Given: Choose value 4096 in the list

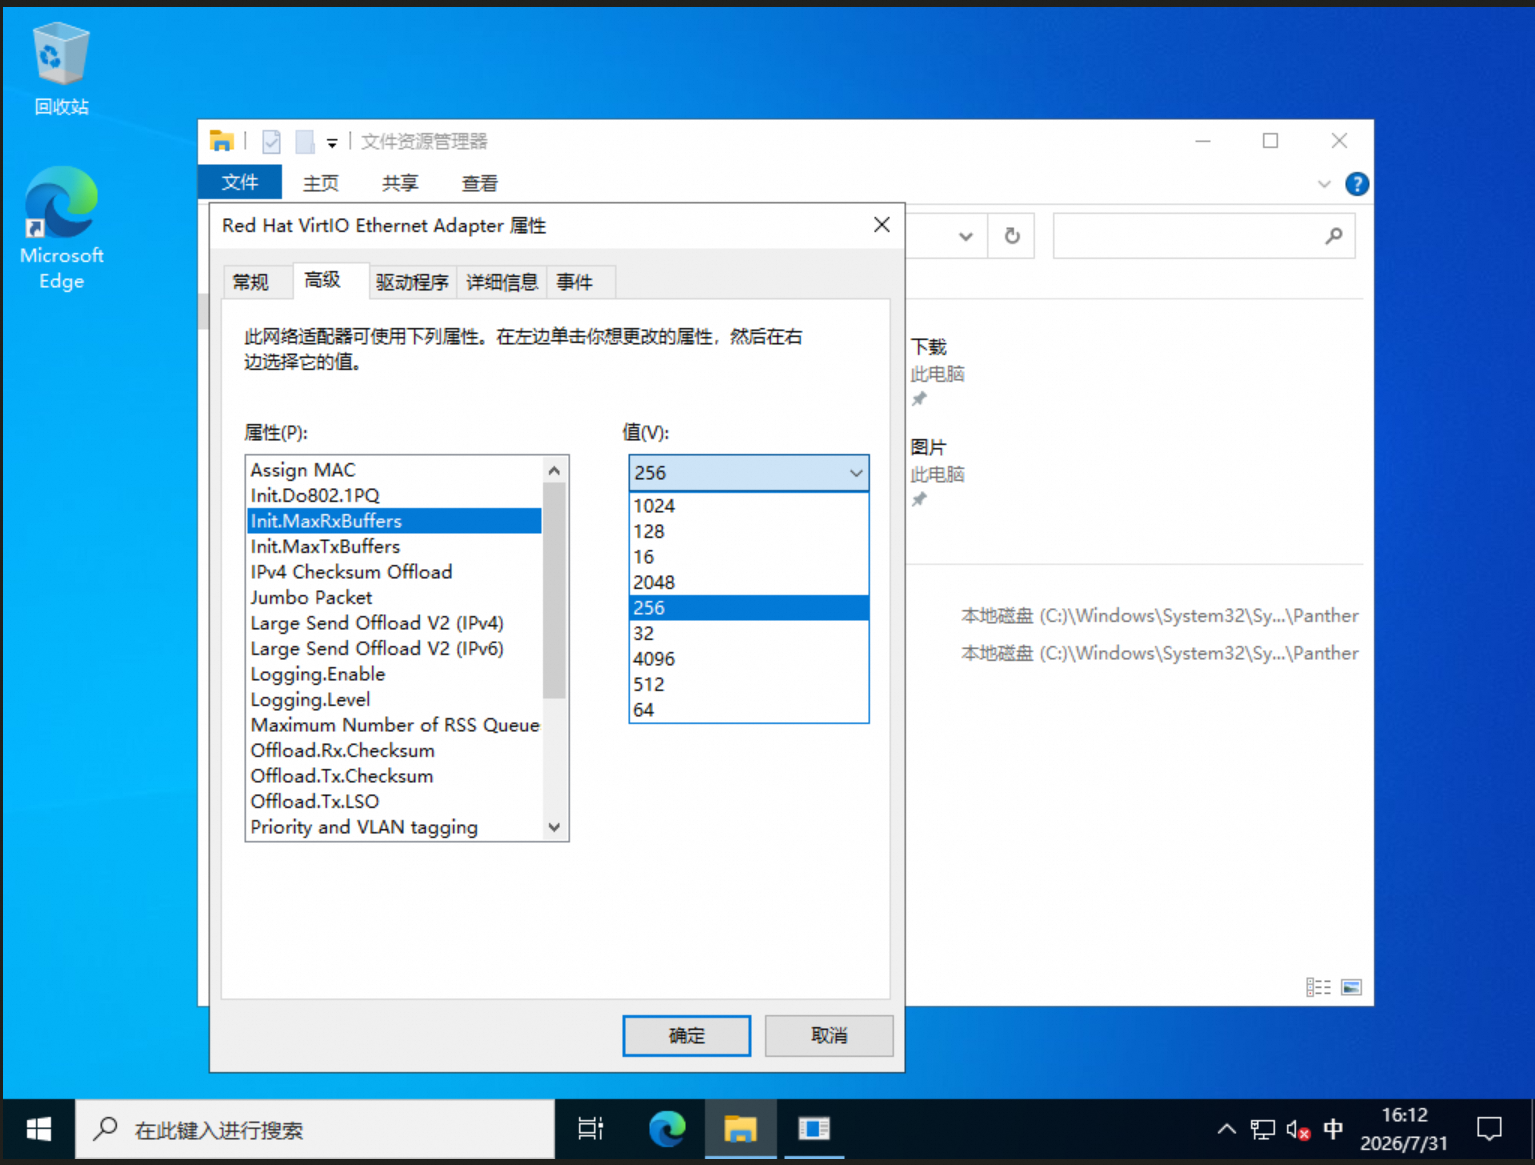Looking at the screenshot, I should tap(749, 659).
